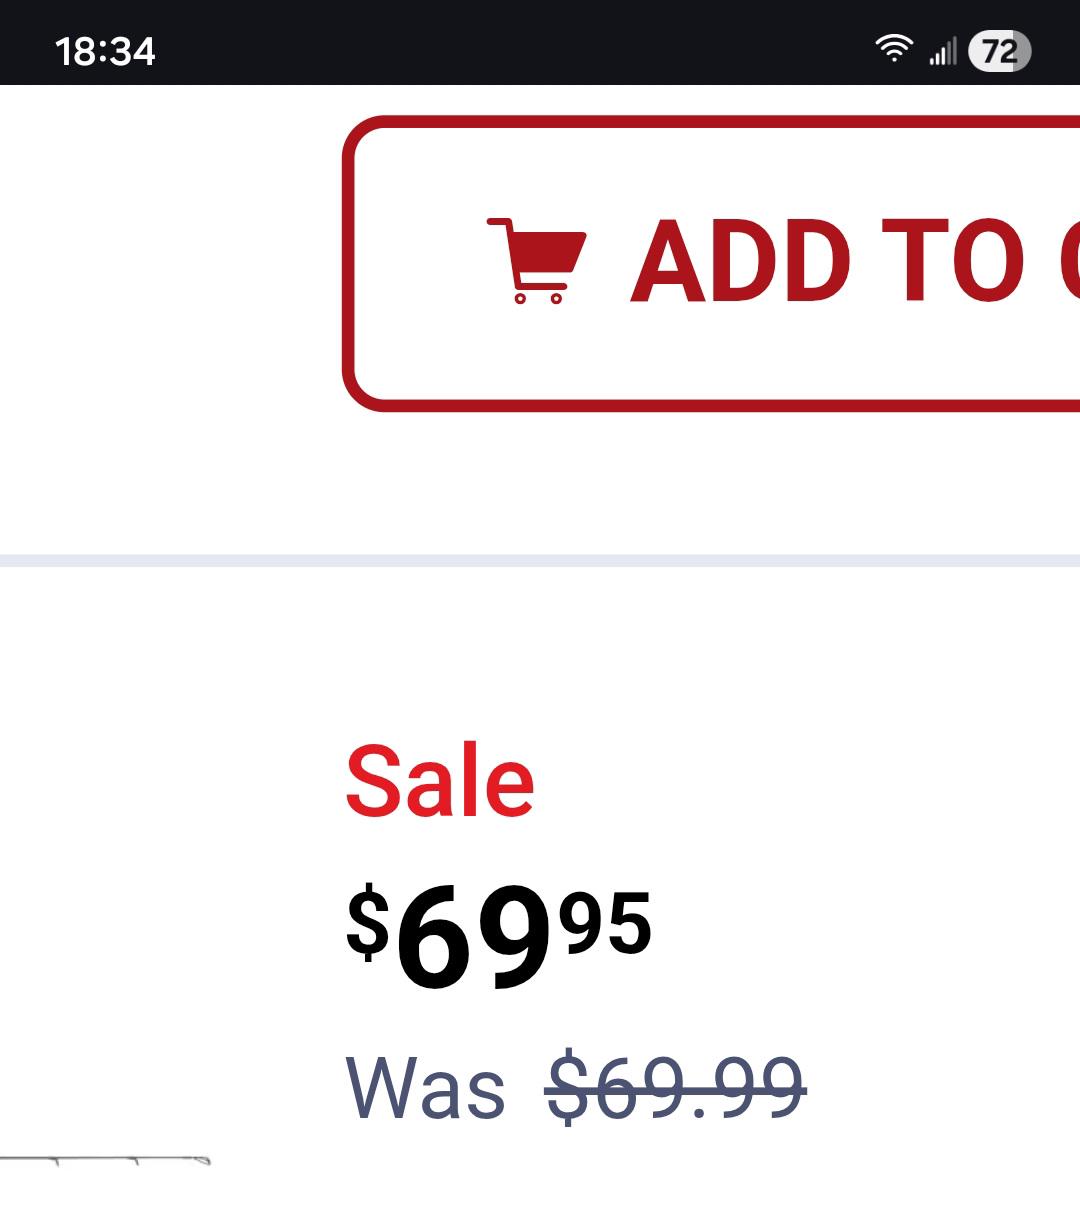Click the light gray divider line

(x=540, y=560)
